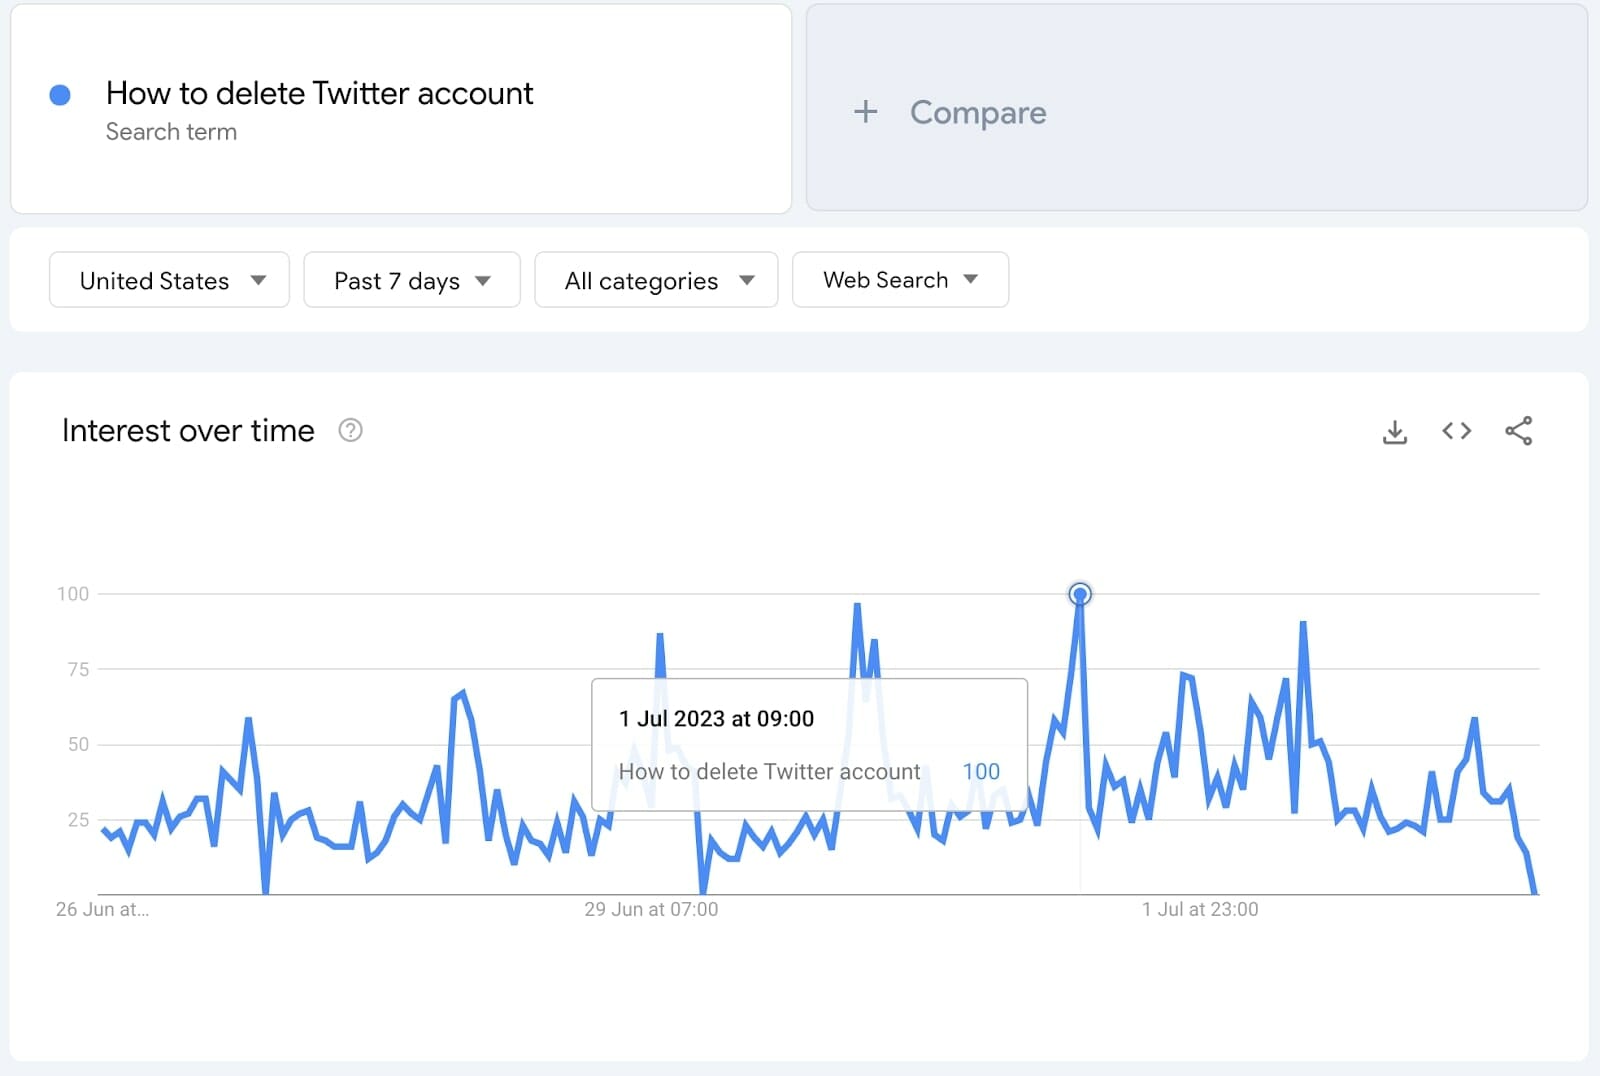This screenshot has height=1076, width=1600.
Task: Open the Interest over time help icon
Action: pyautogui.click(x=350, y=431)
